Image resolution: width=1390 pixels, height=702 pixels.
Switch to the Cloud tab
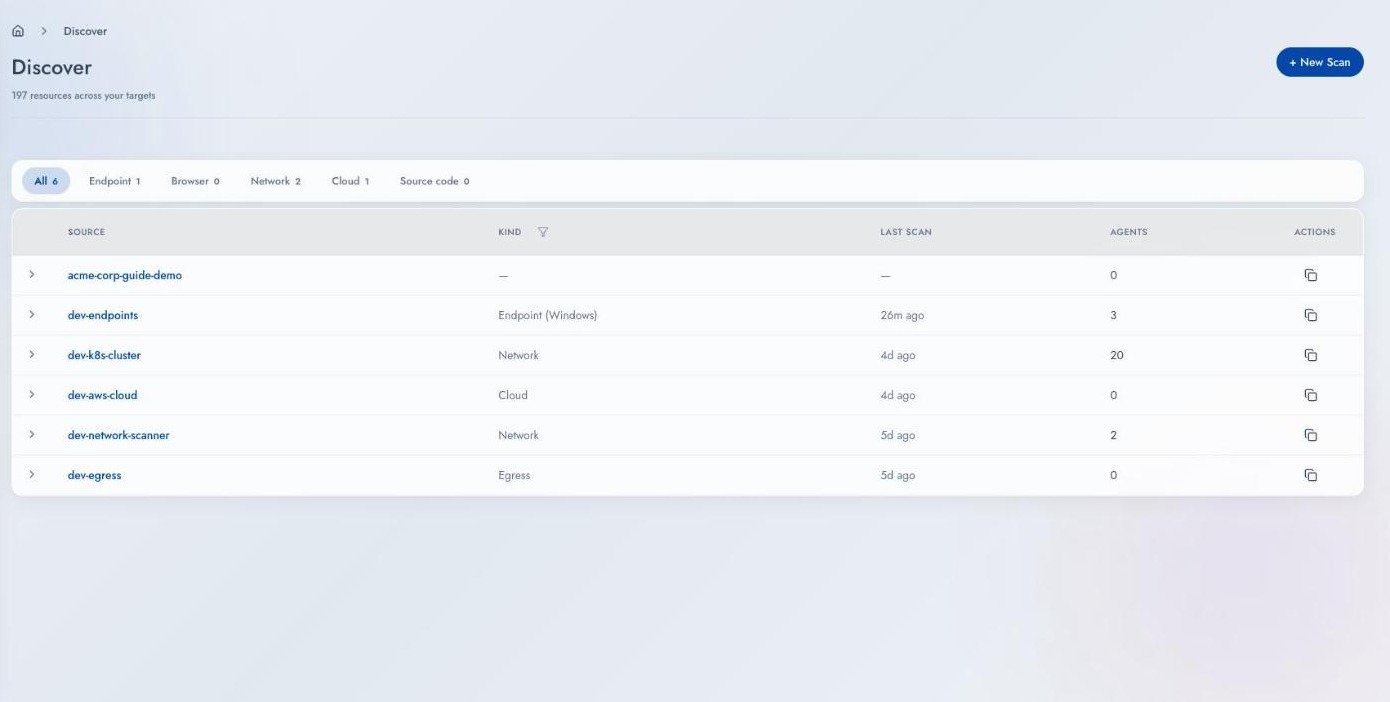tap(350, 181)
